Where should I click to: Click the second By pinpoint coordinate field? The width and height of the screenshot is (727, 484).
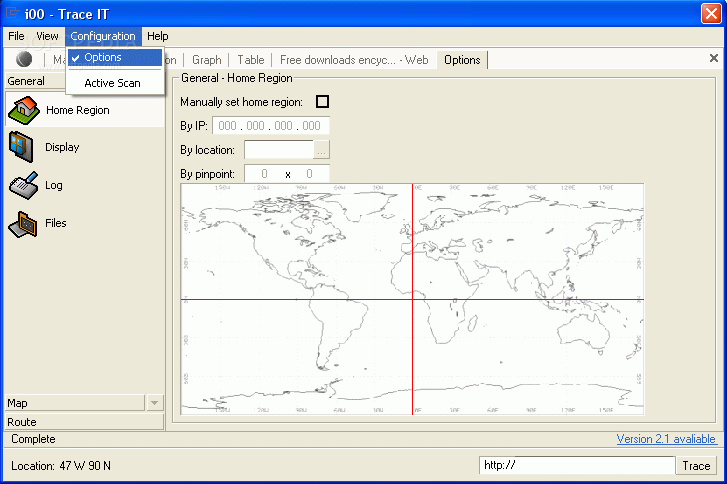coord(310,174)
